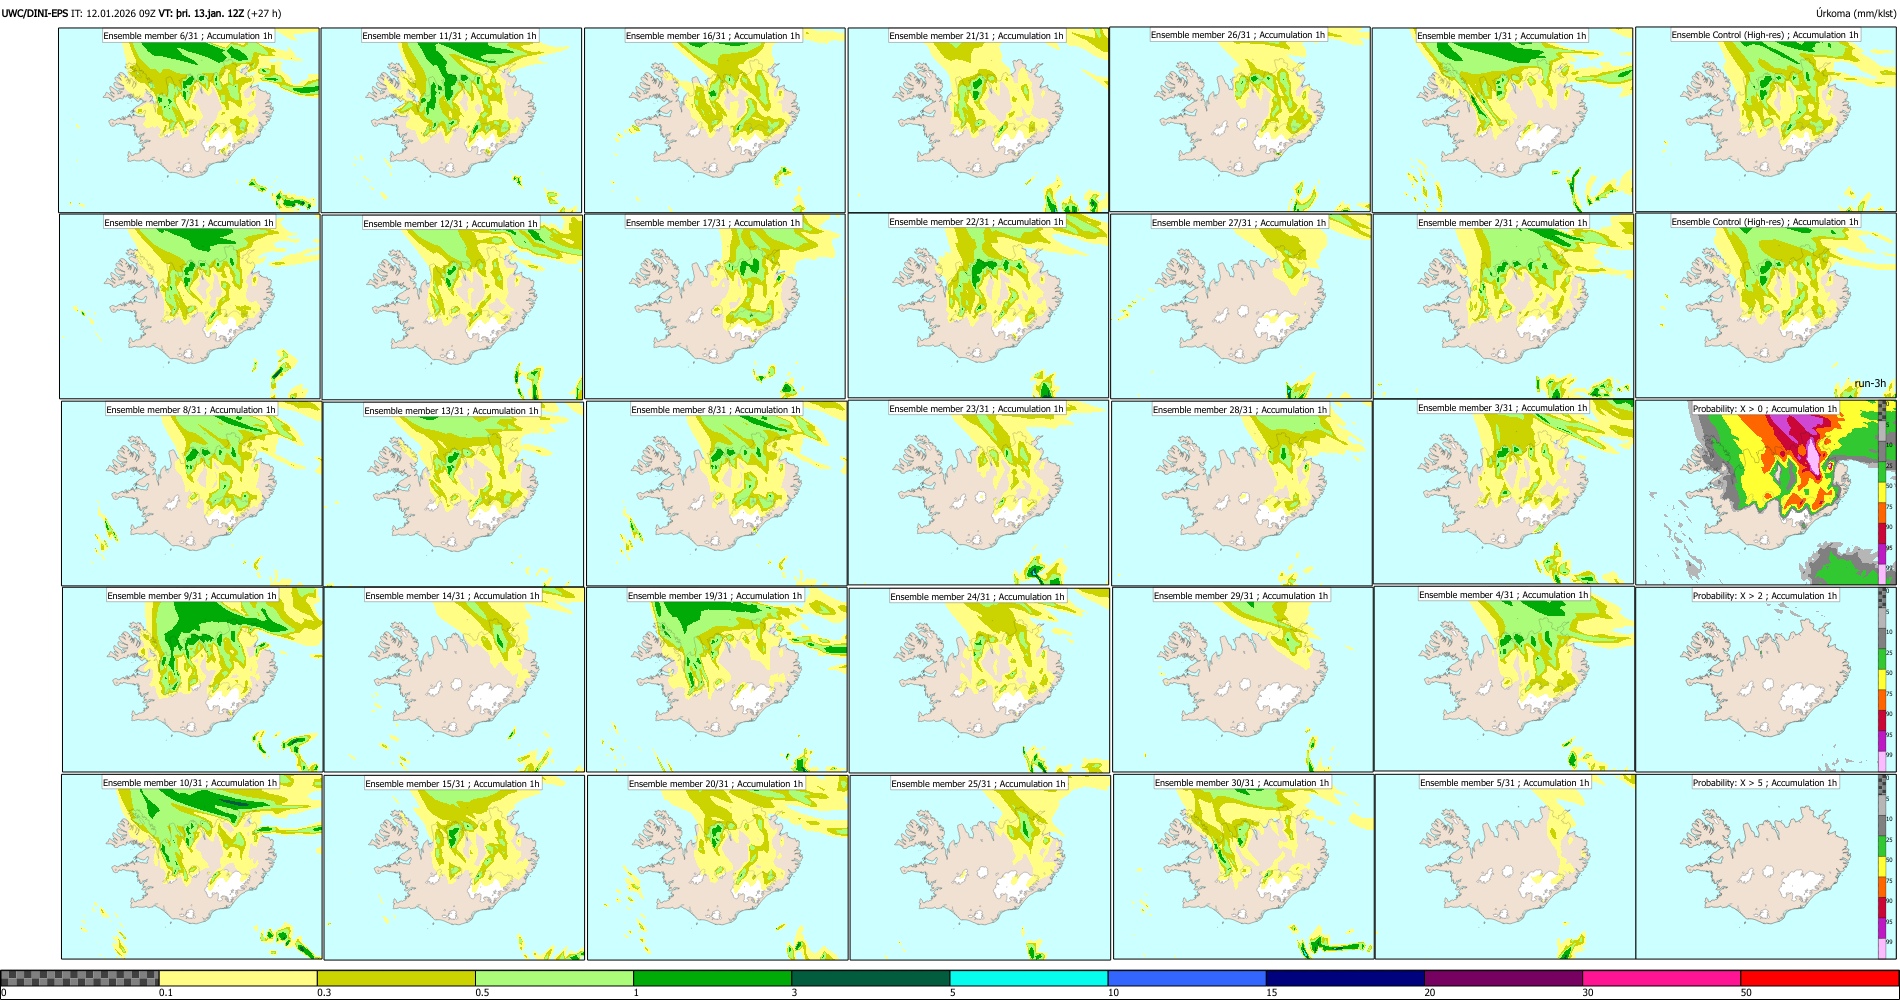The width and height of the screenshot is (1900, 1000).
Task: Open the Ensemble member 22/31 map panel
Action: 978,306
